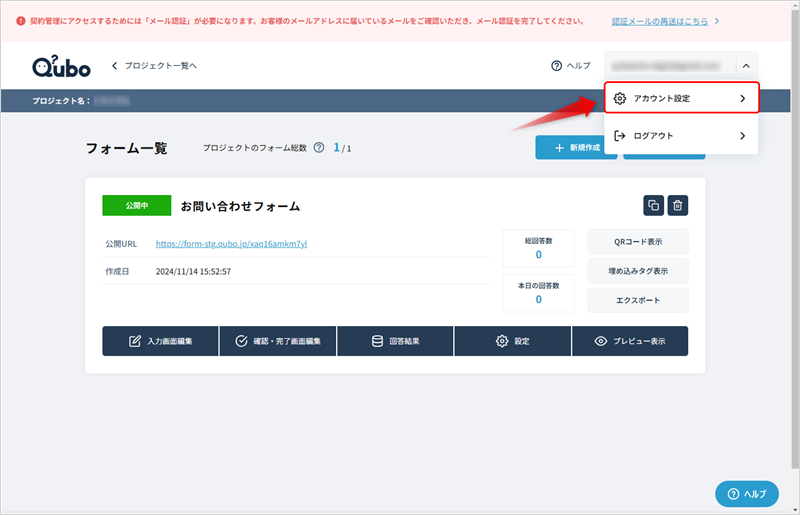Viewport: 800px width, 515px height.
Task: Open 入力画面編集
Action: pyautogui.click(x=160, y=341)
